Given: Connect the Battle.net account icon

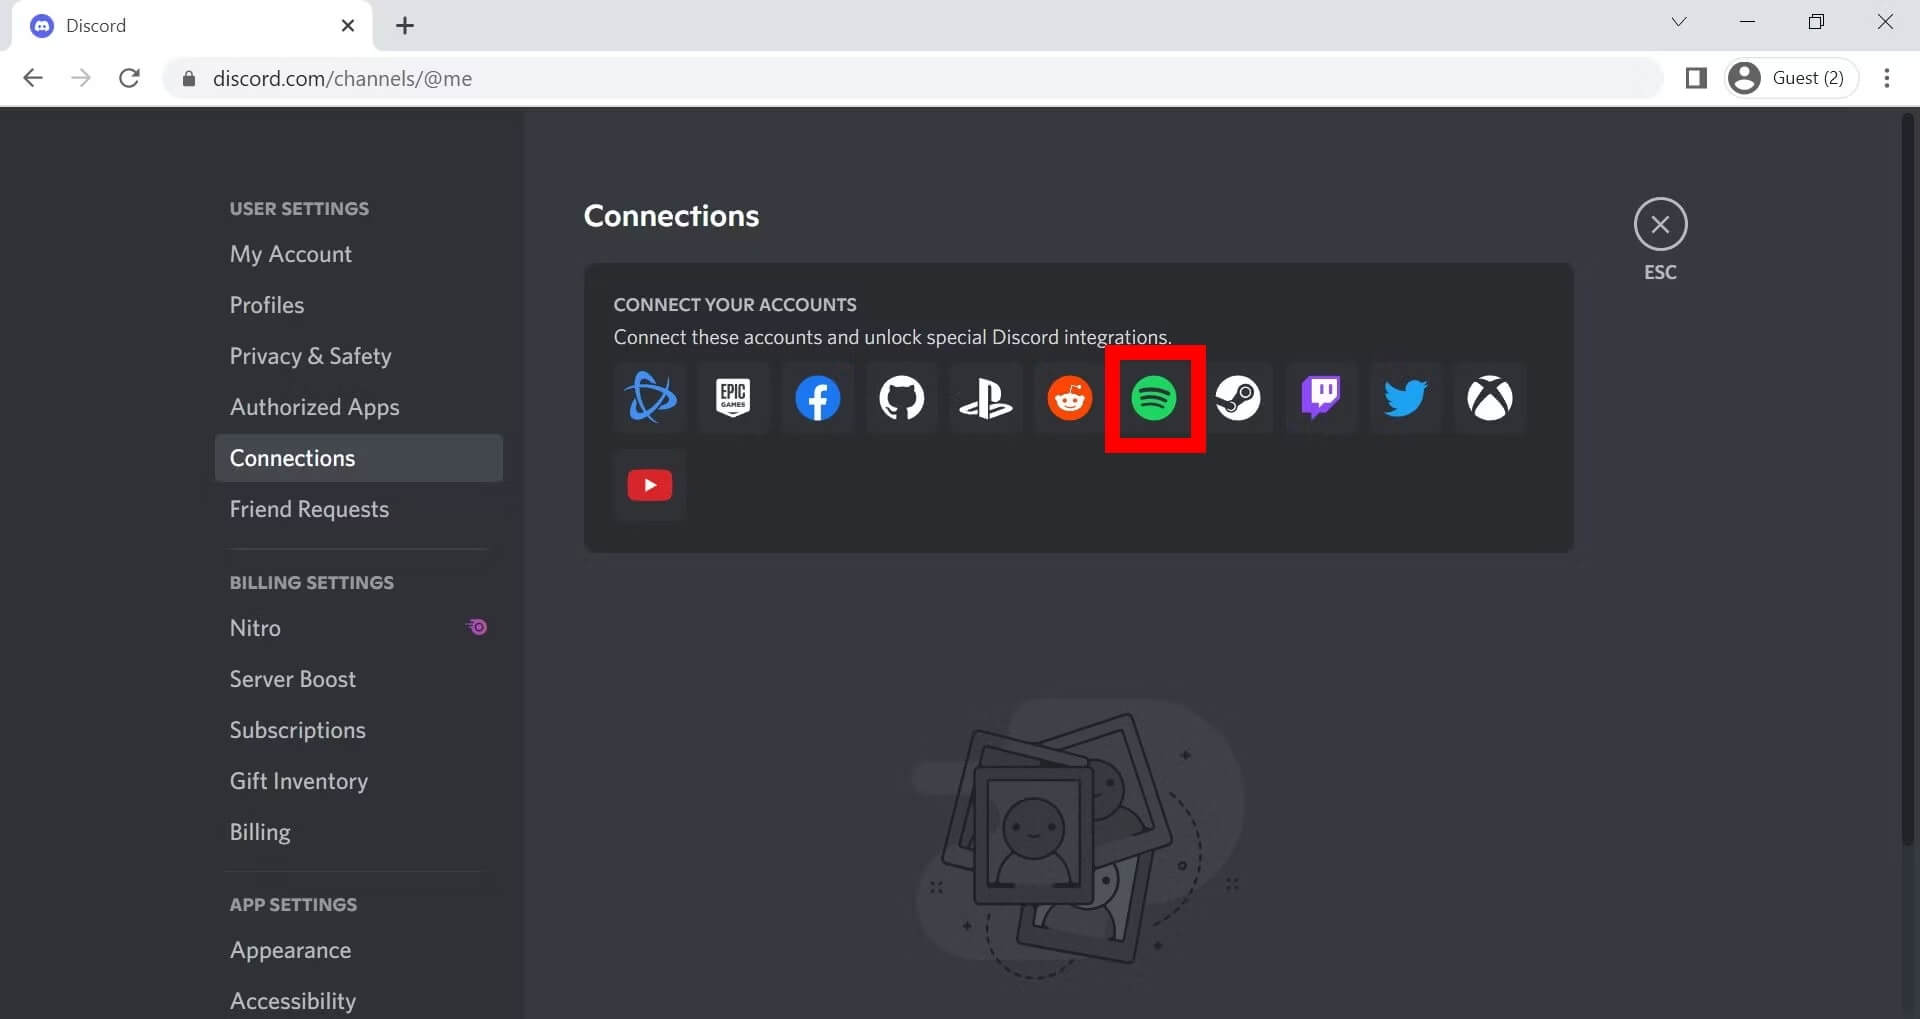Looking at the screenshot, I should (650, 398).
